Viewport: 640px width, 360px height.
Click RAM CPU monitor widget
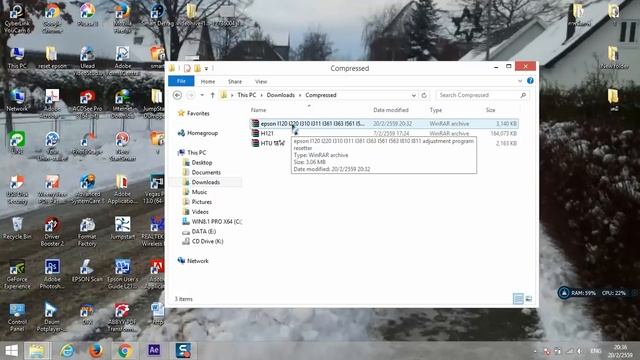click(x=595, y=293)
